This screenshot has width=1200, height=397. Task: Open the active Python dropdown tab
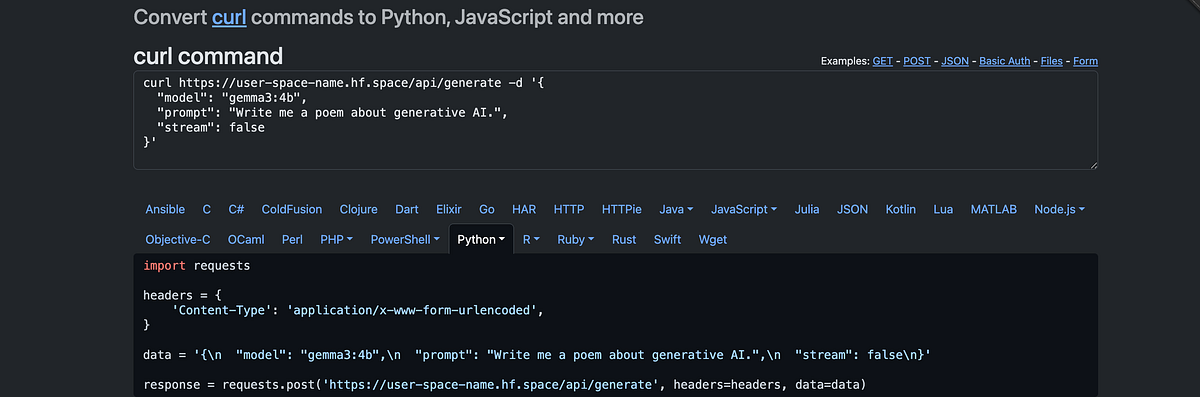[481, 239]
